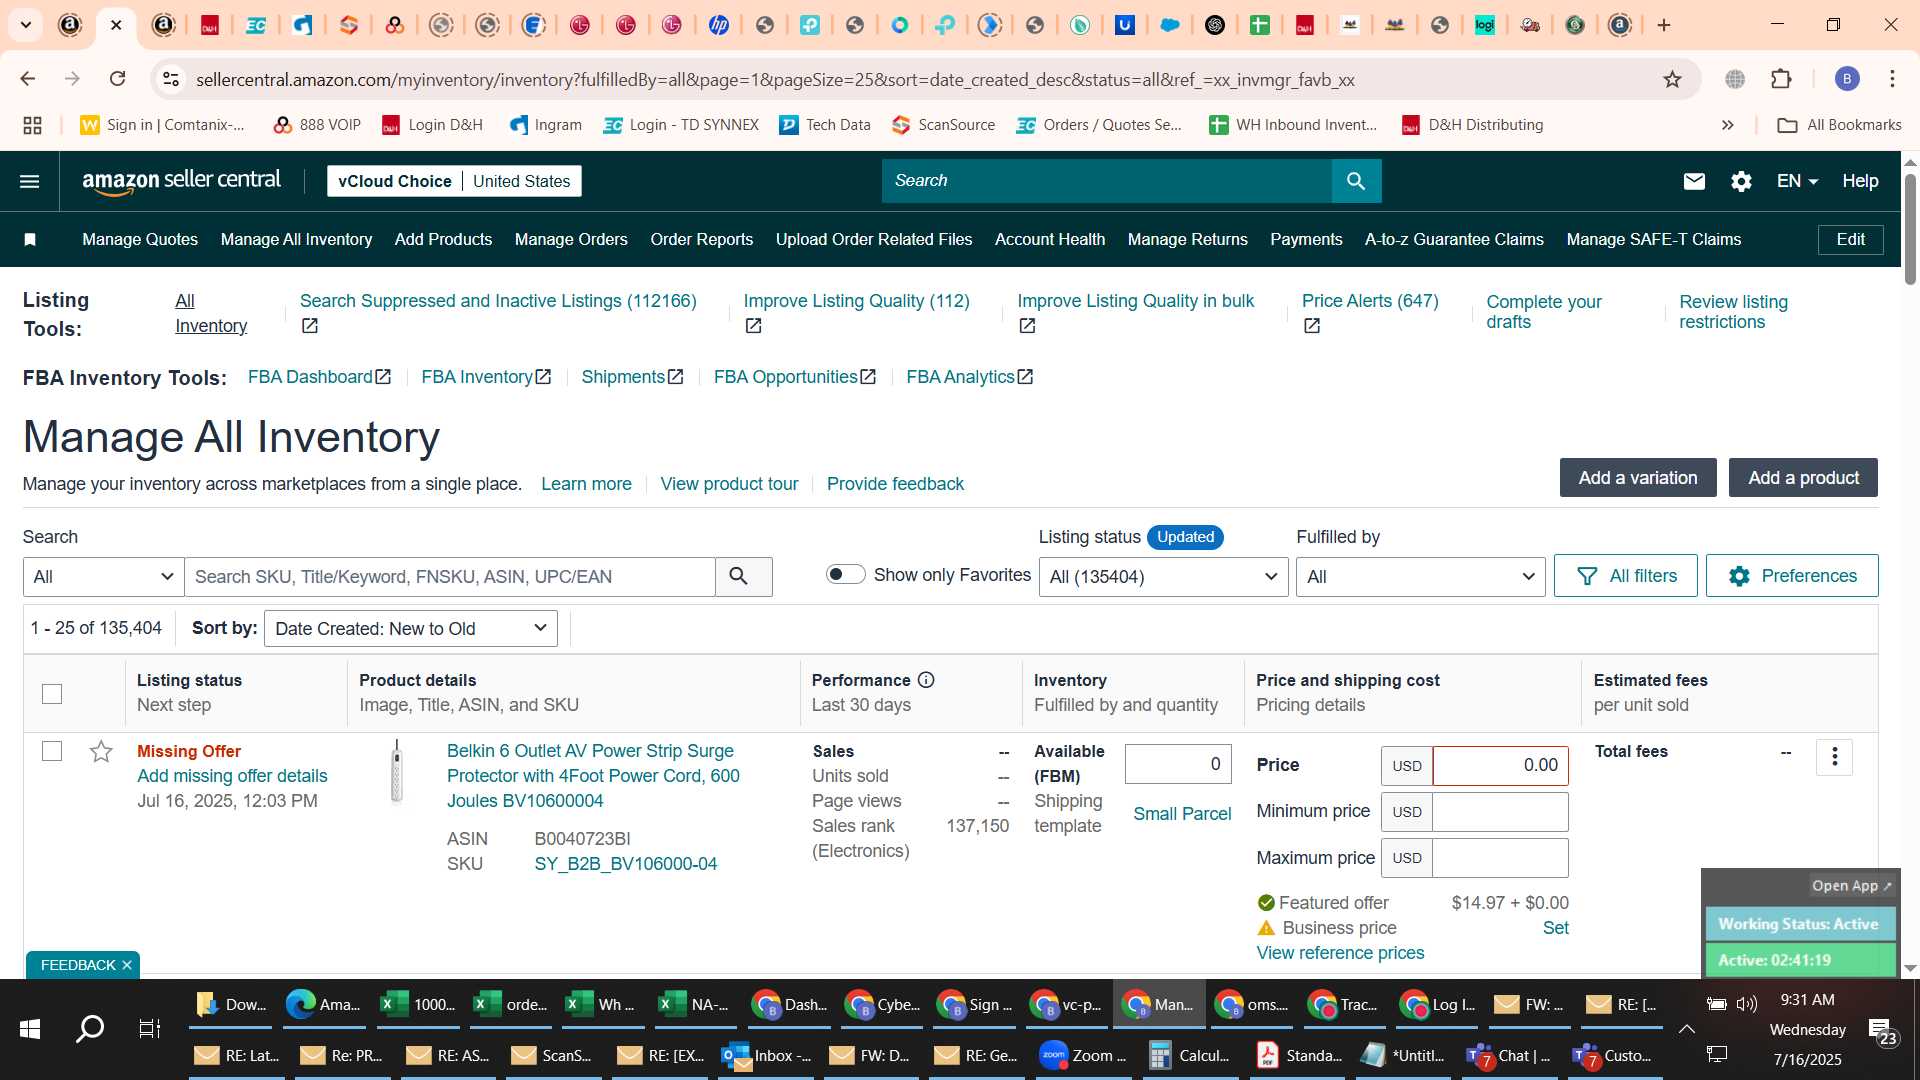The image size is (1920, 1080).
Task: Click Open App in status widget
Action: coord(1851,886)
